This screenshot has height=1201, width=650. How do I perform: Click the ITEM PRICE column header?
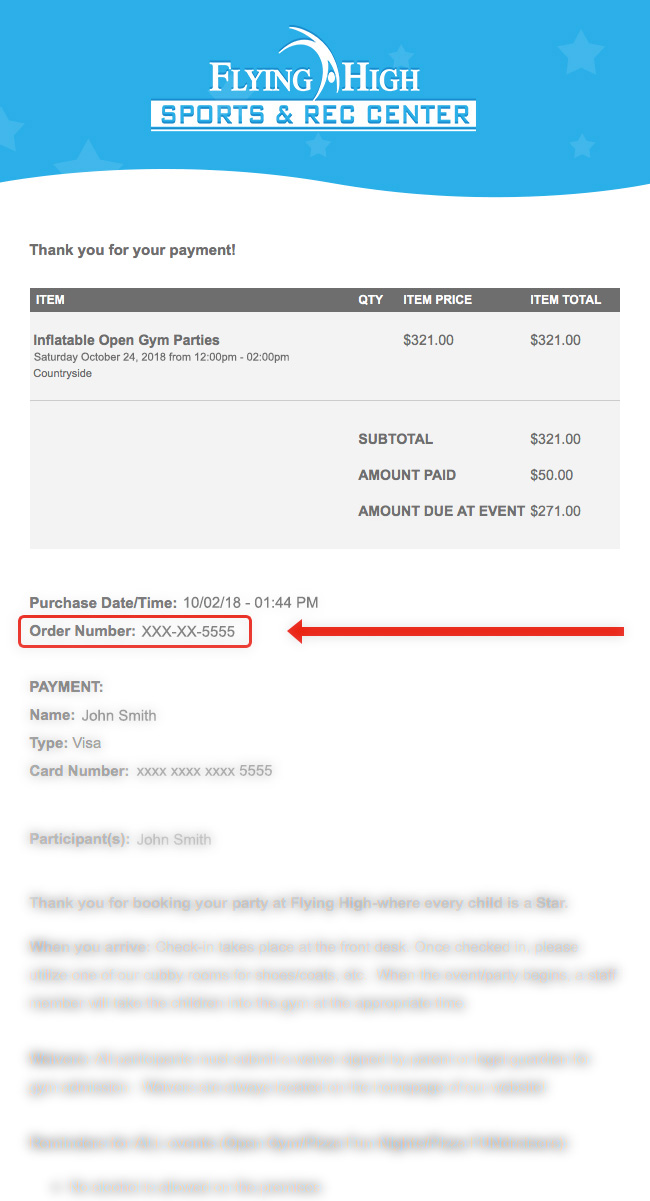(437, 300)
